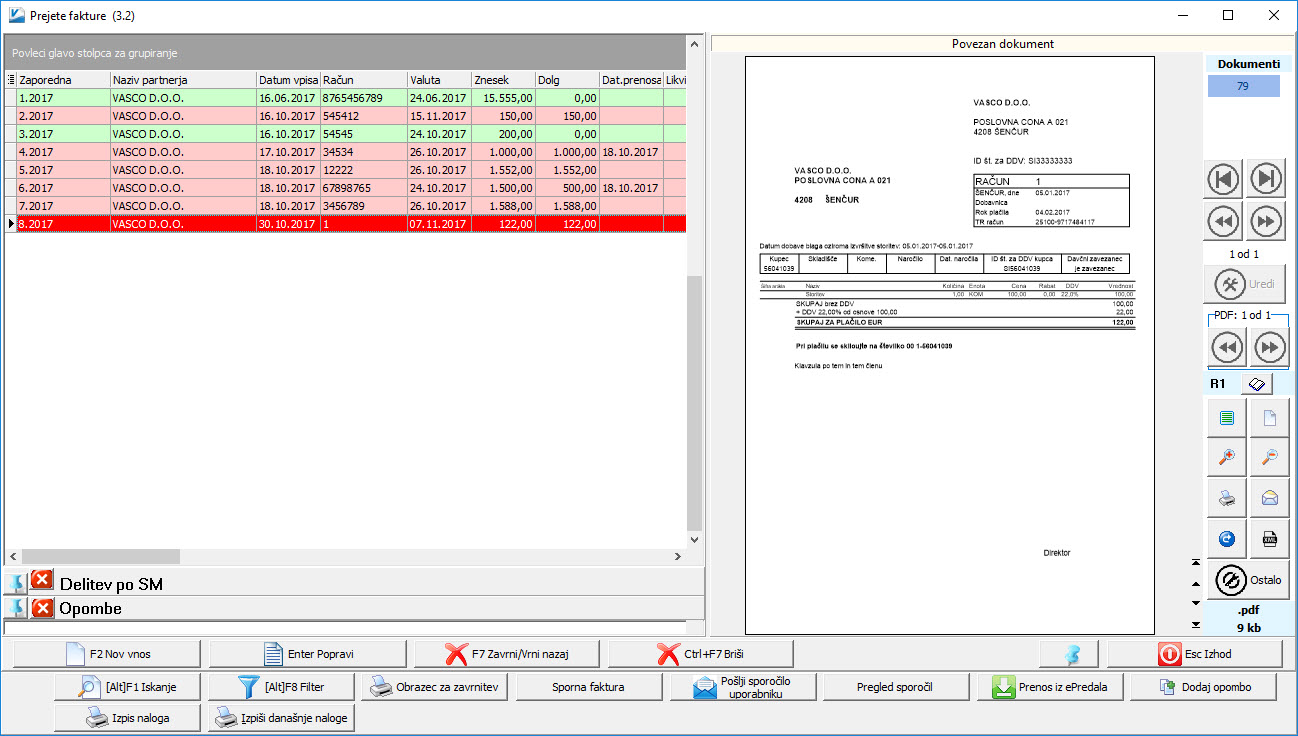Click Ctrl+F7 Briši button
1298x736 pixels.
tap(701, 654)
